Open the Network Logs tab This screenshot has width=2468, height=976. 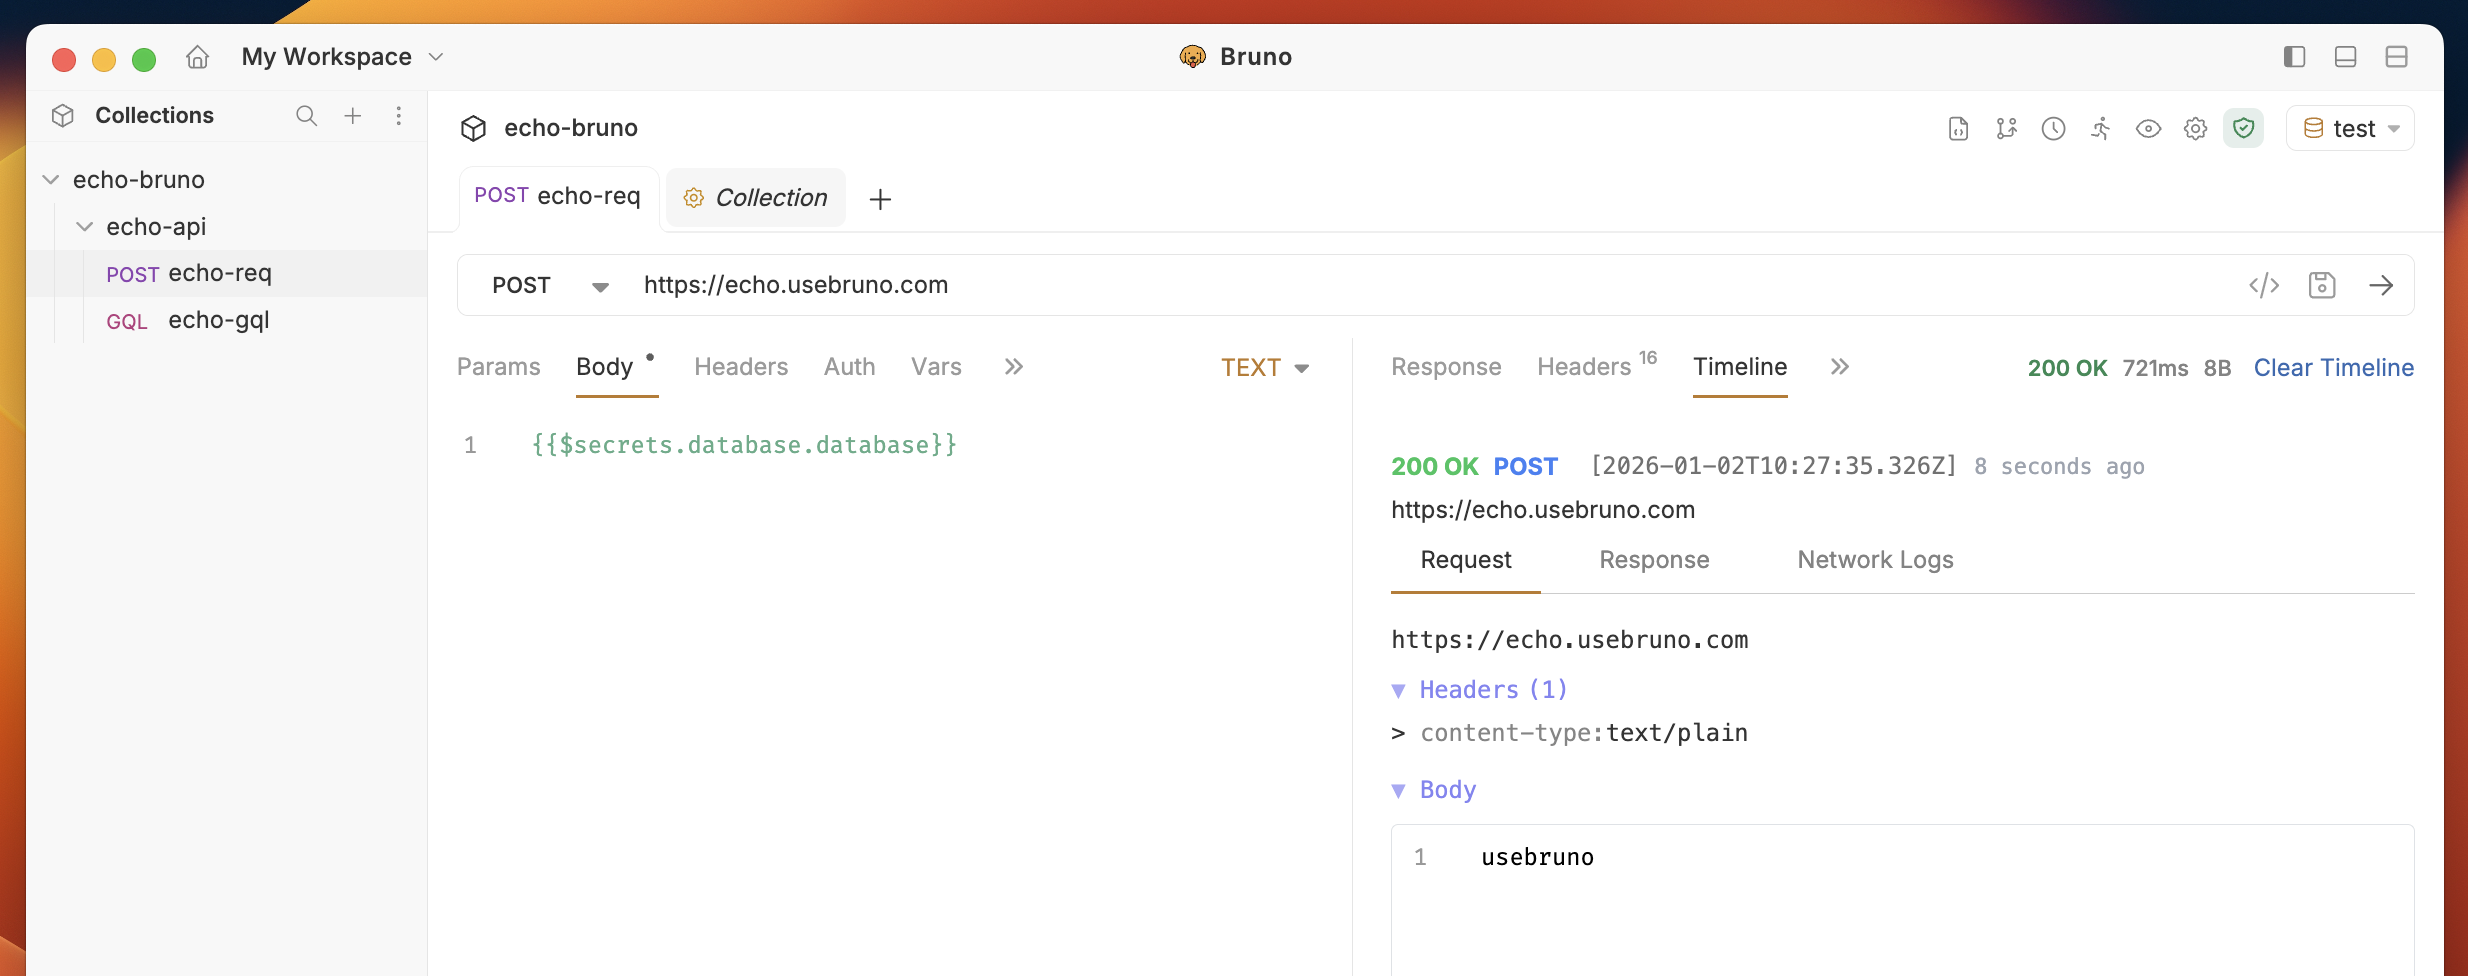[x=1875, y=560]
